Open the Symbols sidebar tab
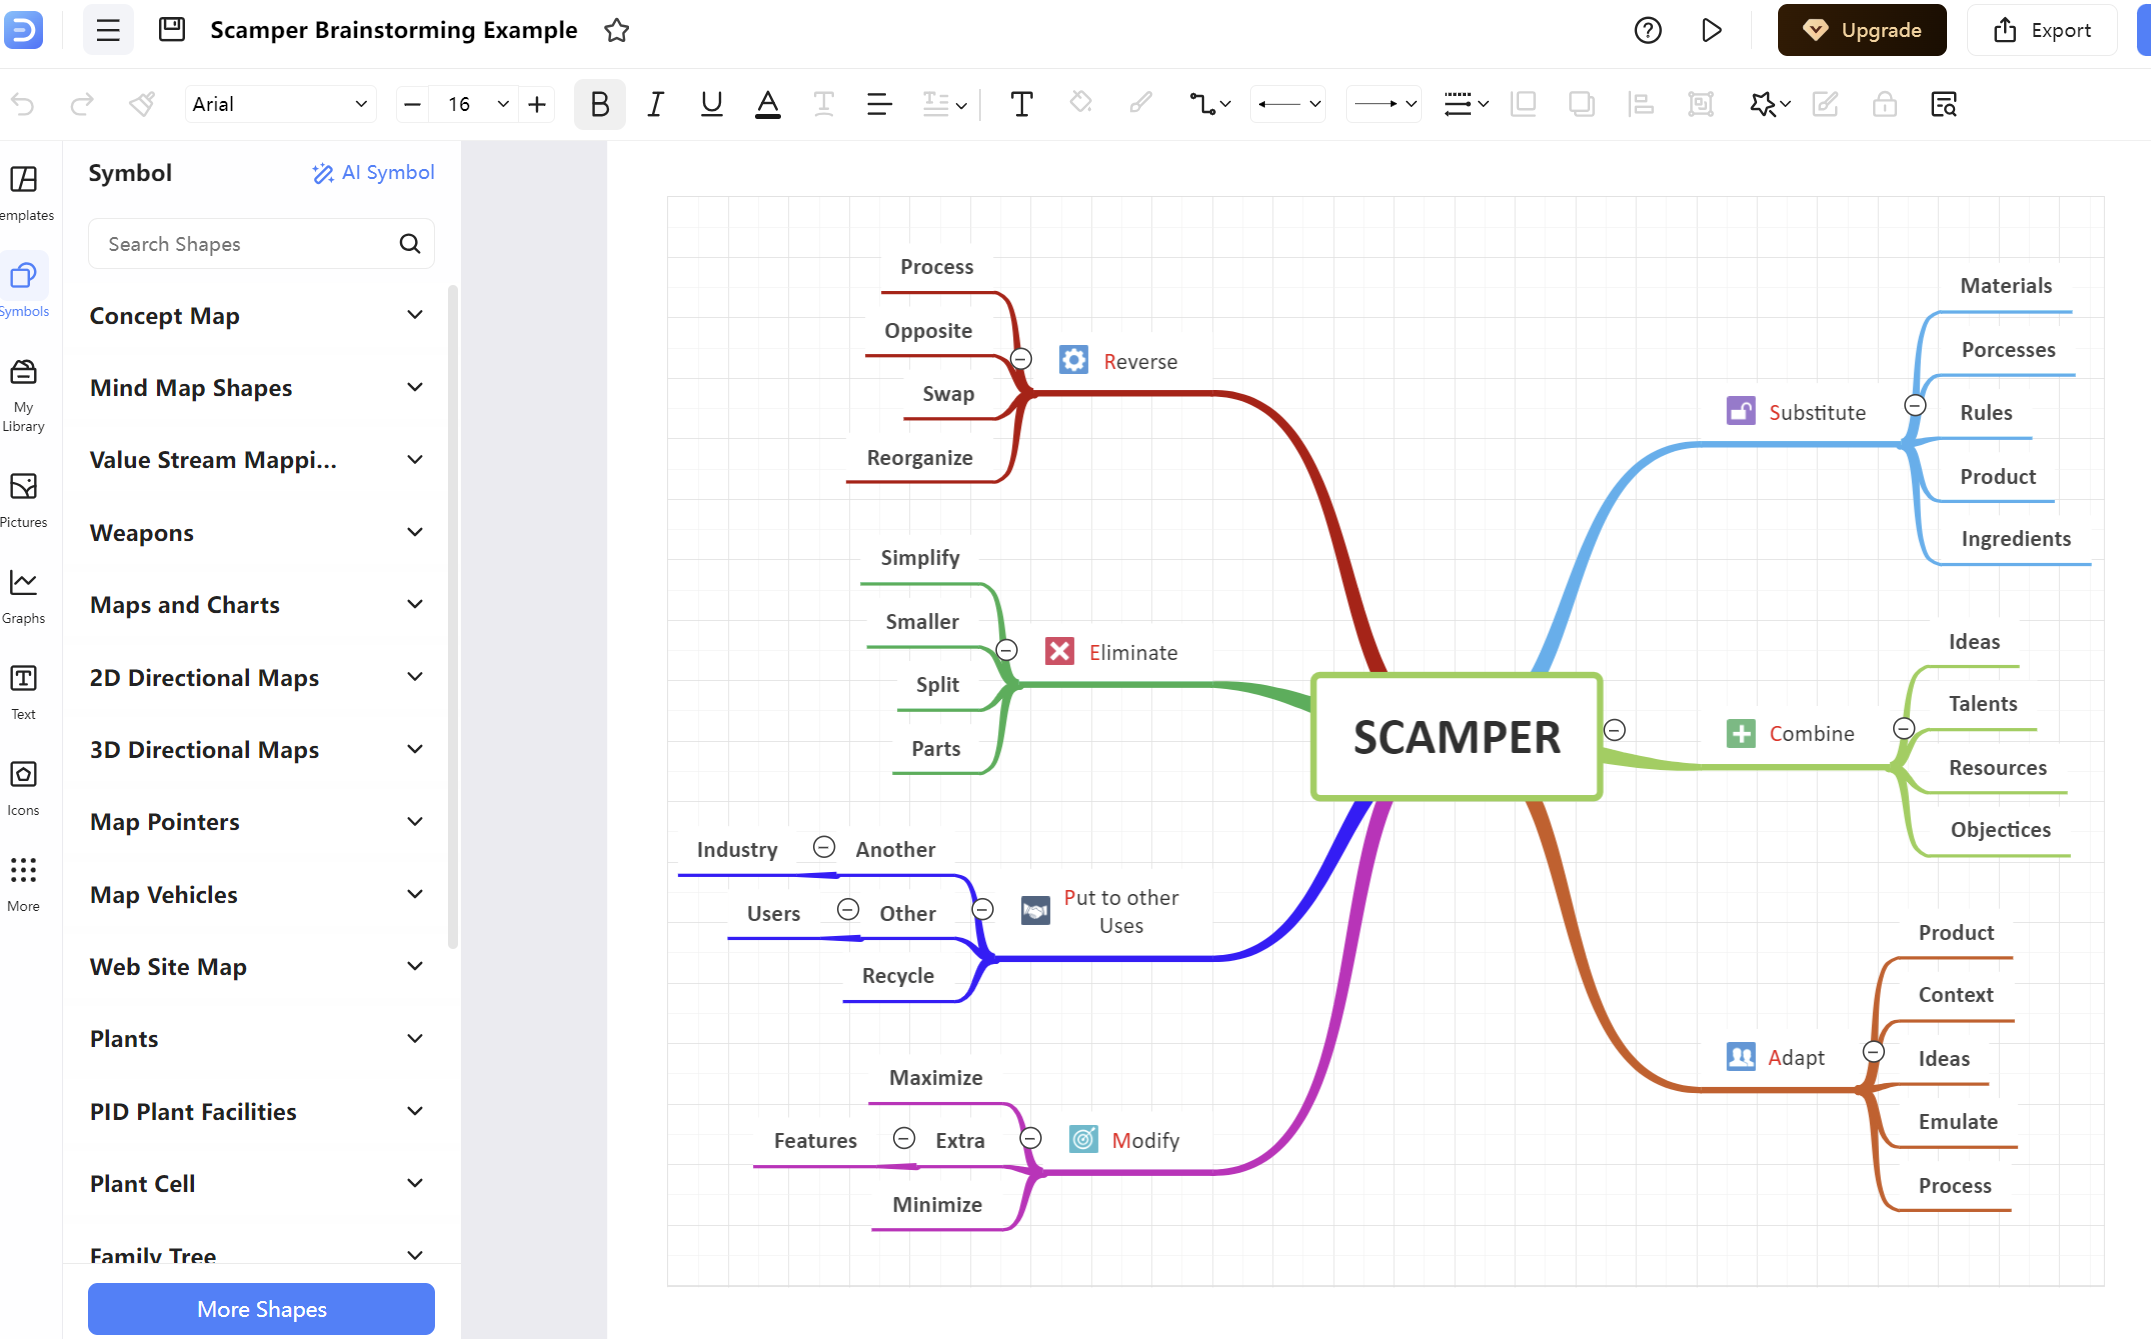2151x1339 pixels. [x=24, y=289]
